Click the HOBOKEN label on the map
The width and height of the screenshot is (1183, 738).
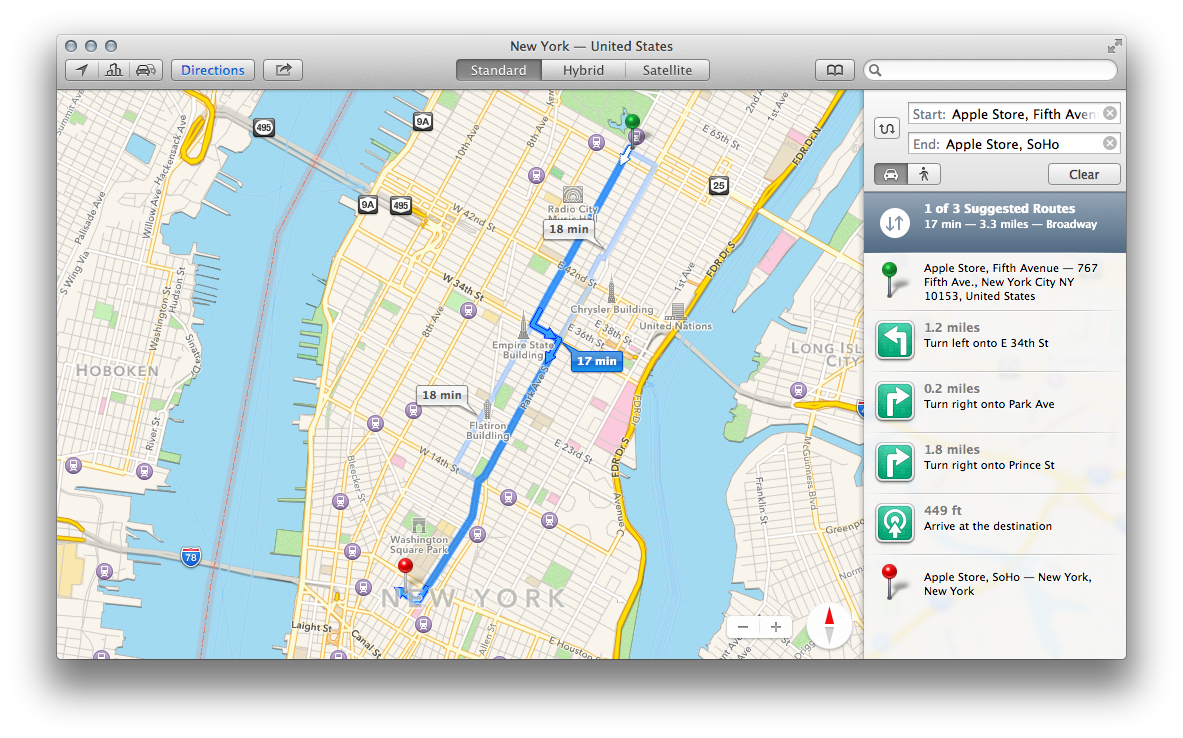tap(118, 371)
